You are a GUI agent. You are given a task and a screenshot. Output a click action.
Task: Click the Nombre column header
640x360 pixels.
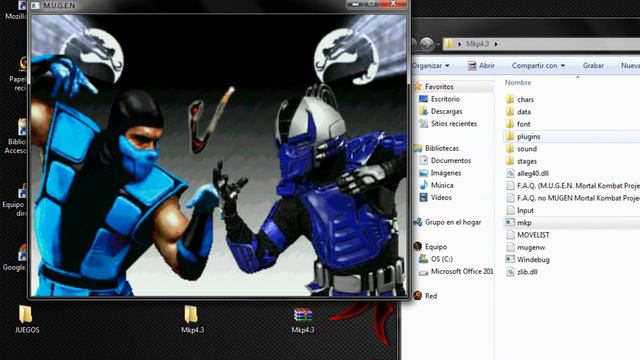(x=518, y=82)
